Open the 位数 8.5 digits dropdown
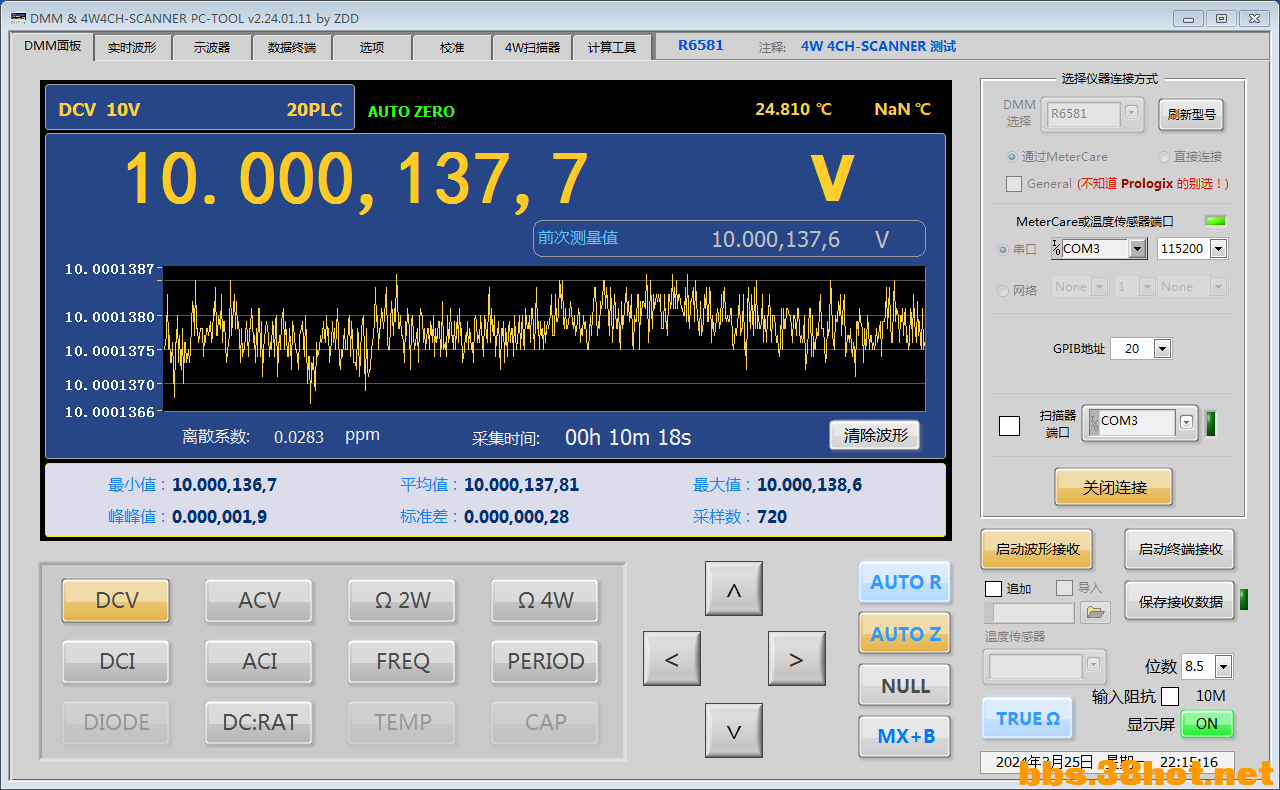1280x790 pixels. coord(1223,666)
